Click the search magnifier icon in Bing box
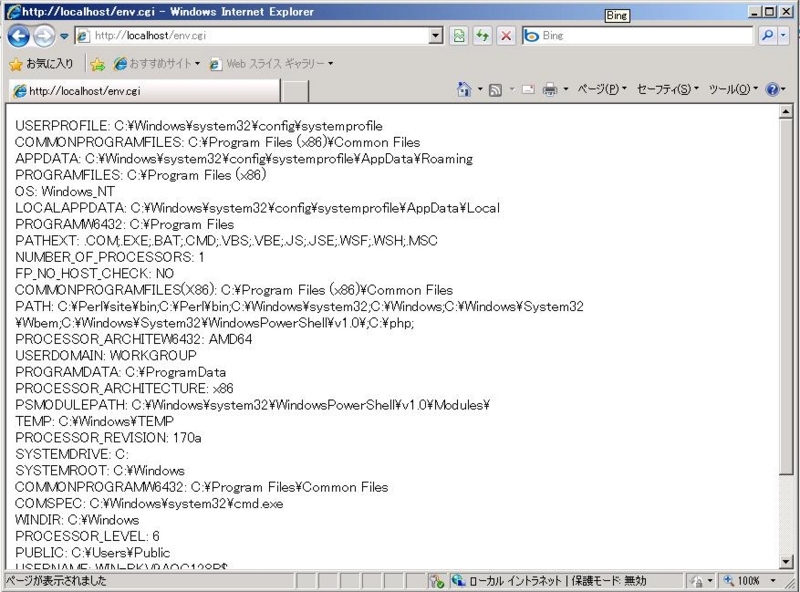 point(766,36)
